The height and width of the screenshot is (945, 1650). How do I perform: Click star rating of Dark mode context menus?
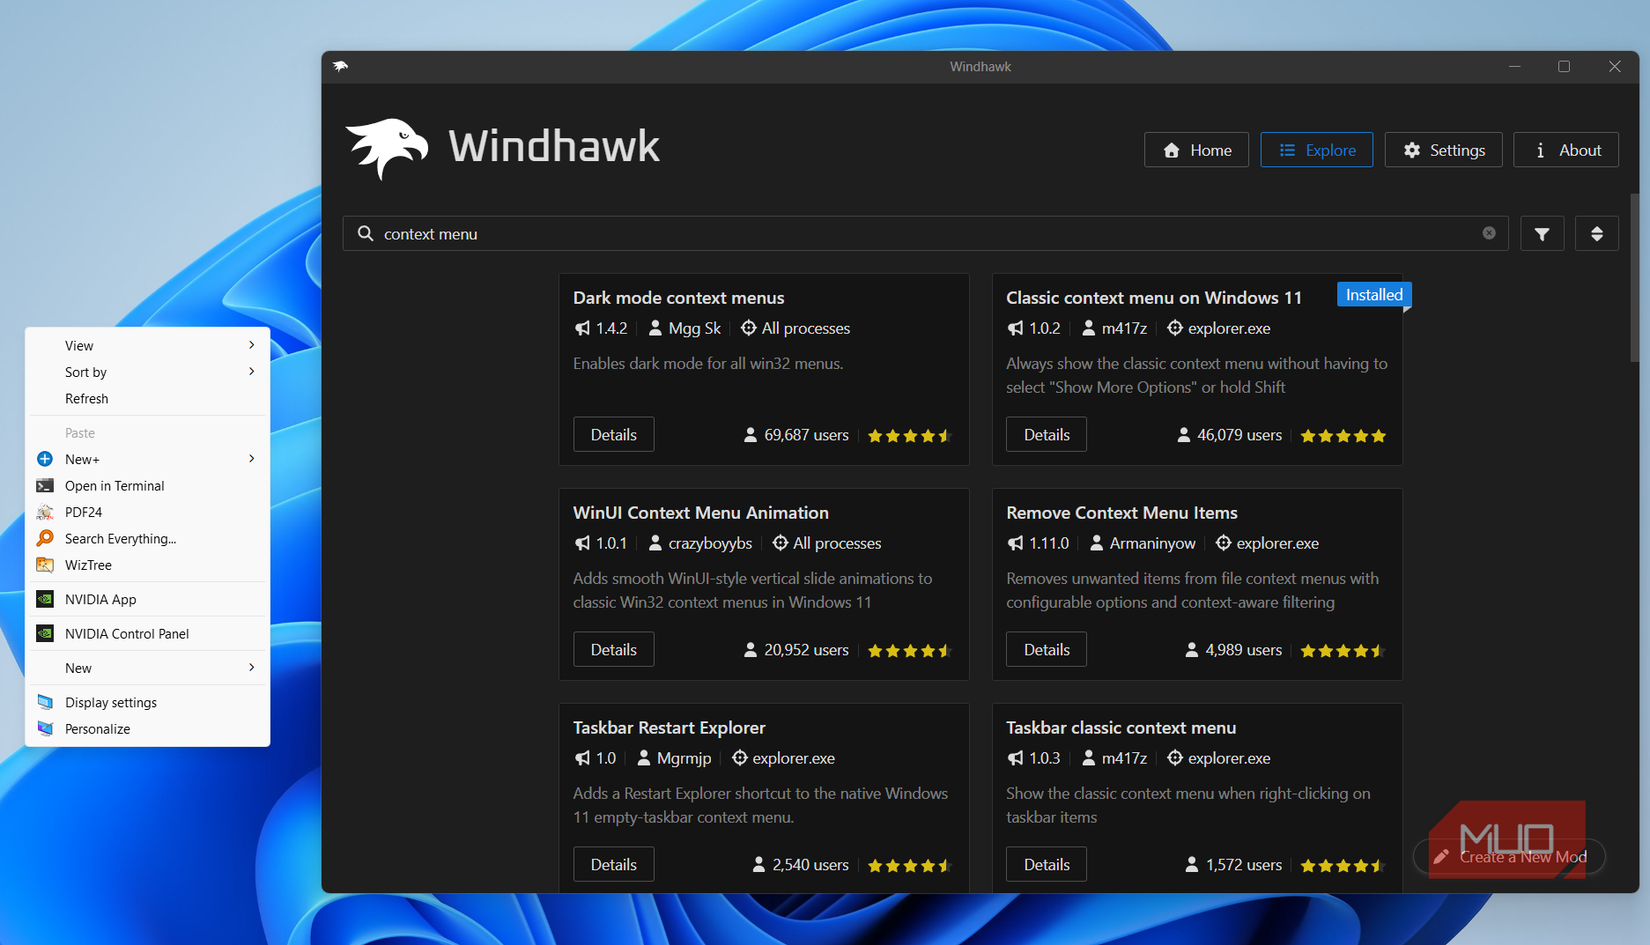click(909, 436)
